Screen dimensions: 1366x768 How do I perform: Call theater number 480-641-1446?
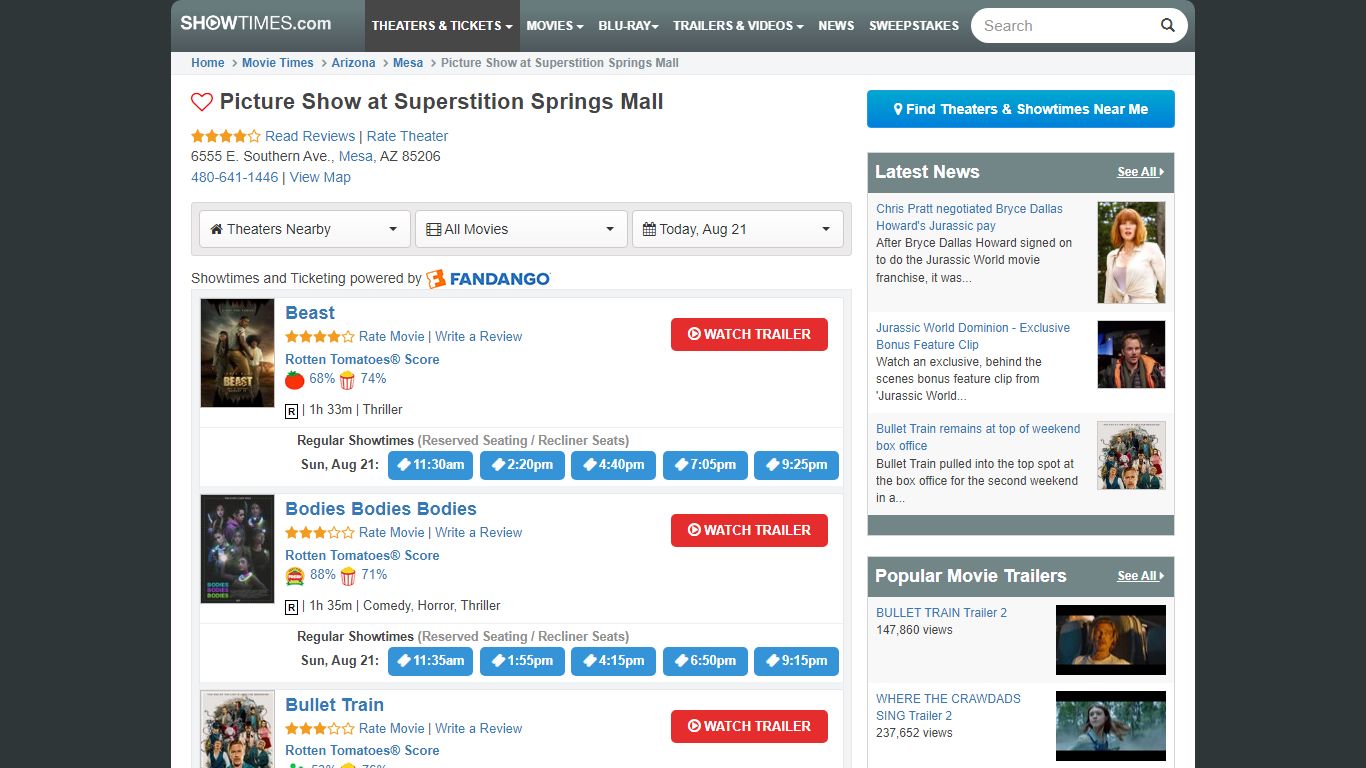(x=235, y=177)
